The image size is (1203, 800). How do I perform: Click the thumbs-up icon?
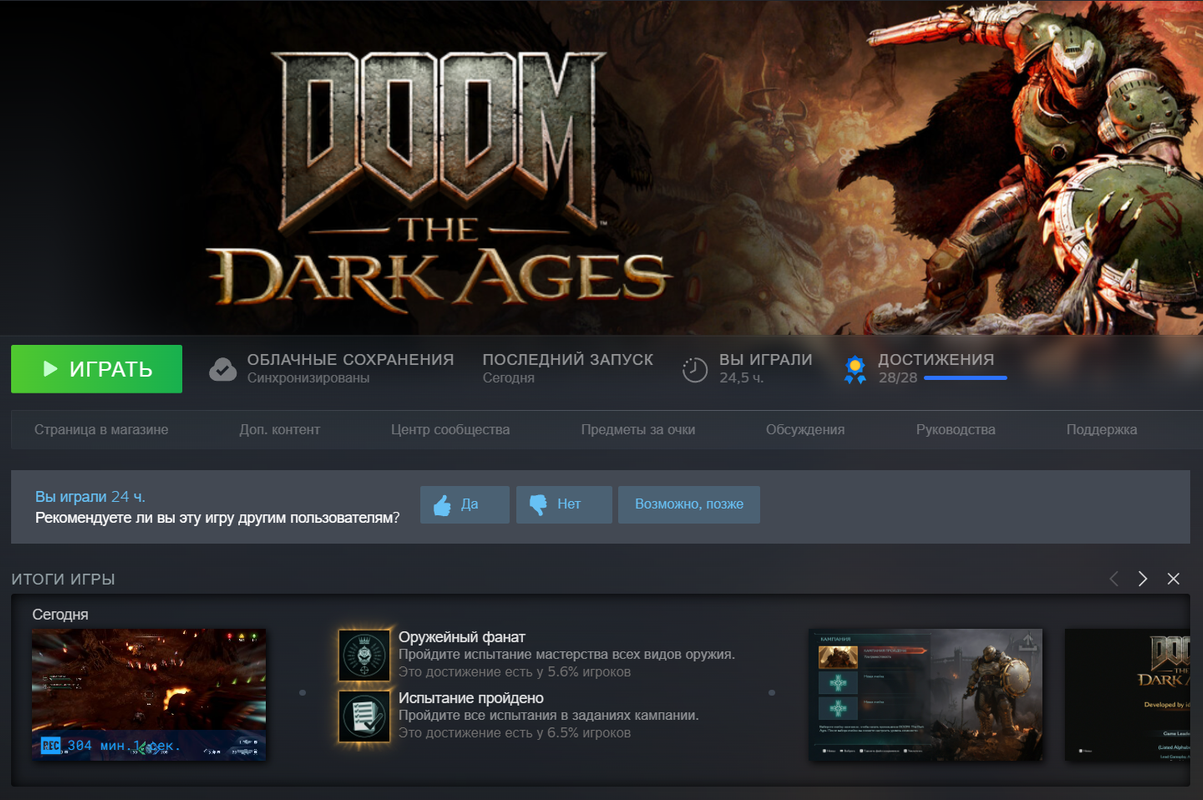coord(442,505)
